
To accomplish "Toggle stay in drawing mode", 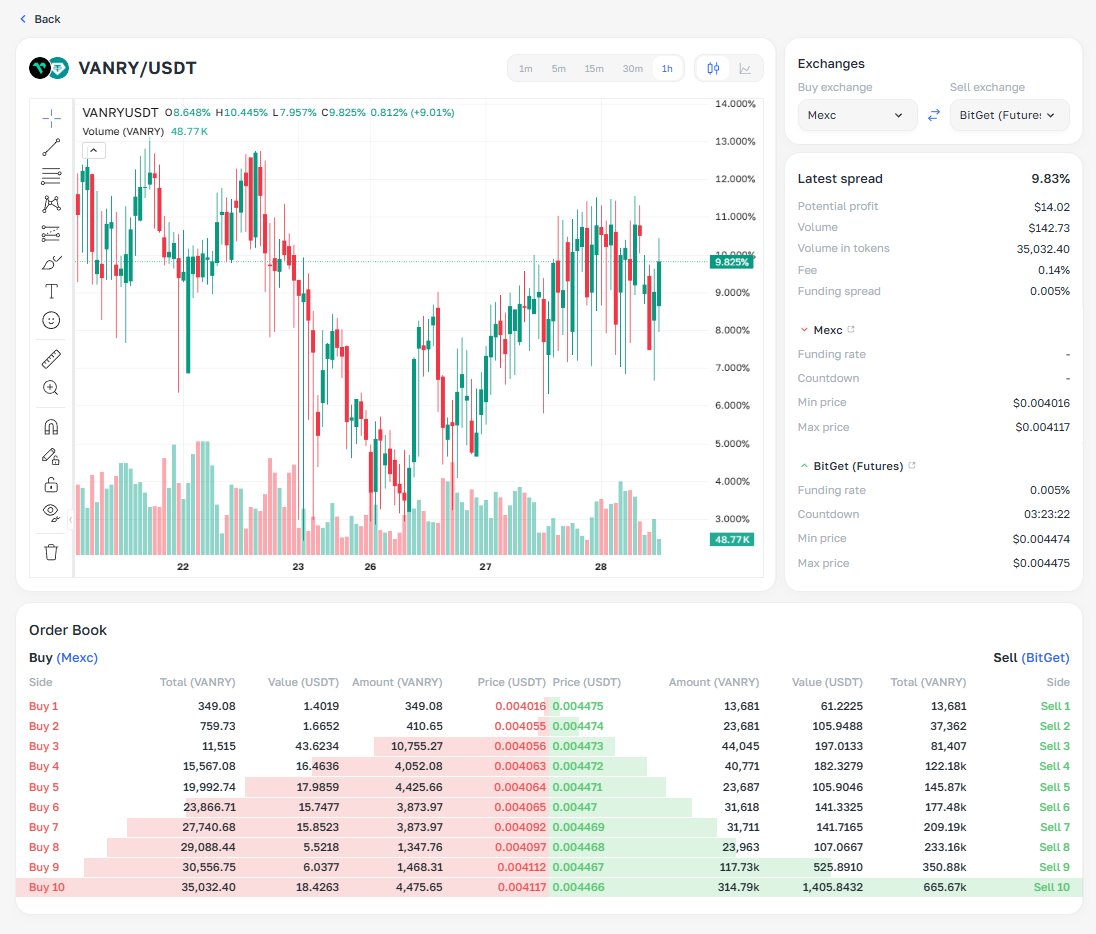I will click(x=51, y=456).
